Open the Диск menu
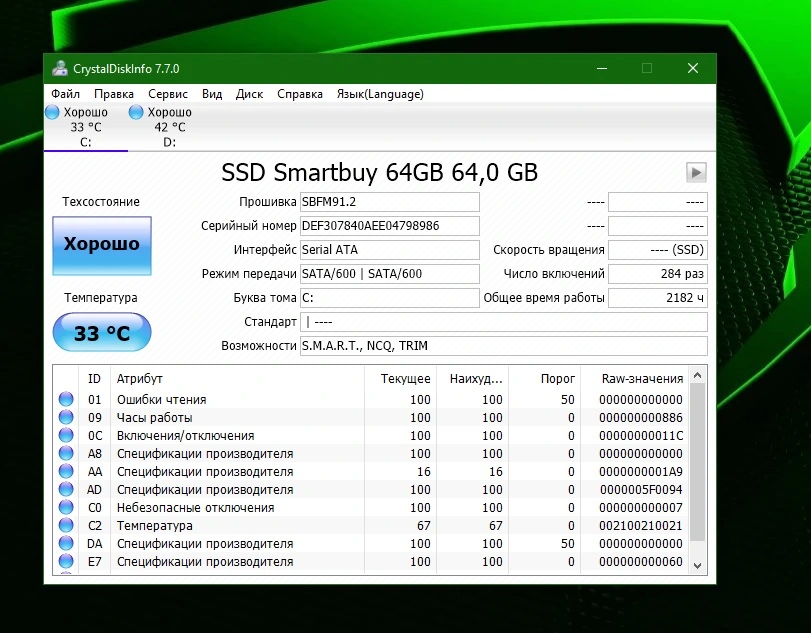This screenshot has width=811, height=633. pyautogui.click(x=249, y=94)
